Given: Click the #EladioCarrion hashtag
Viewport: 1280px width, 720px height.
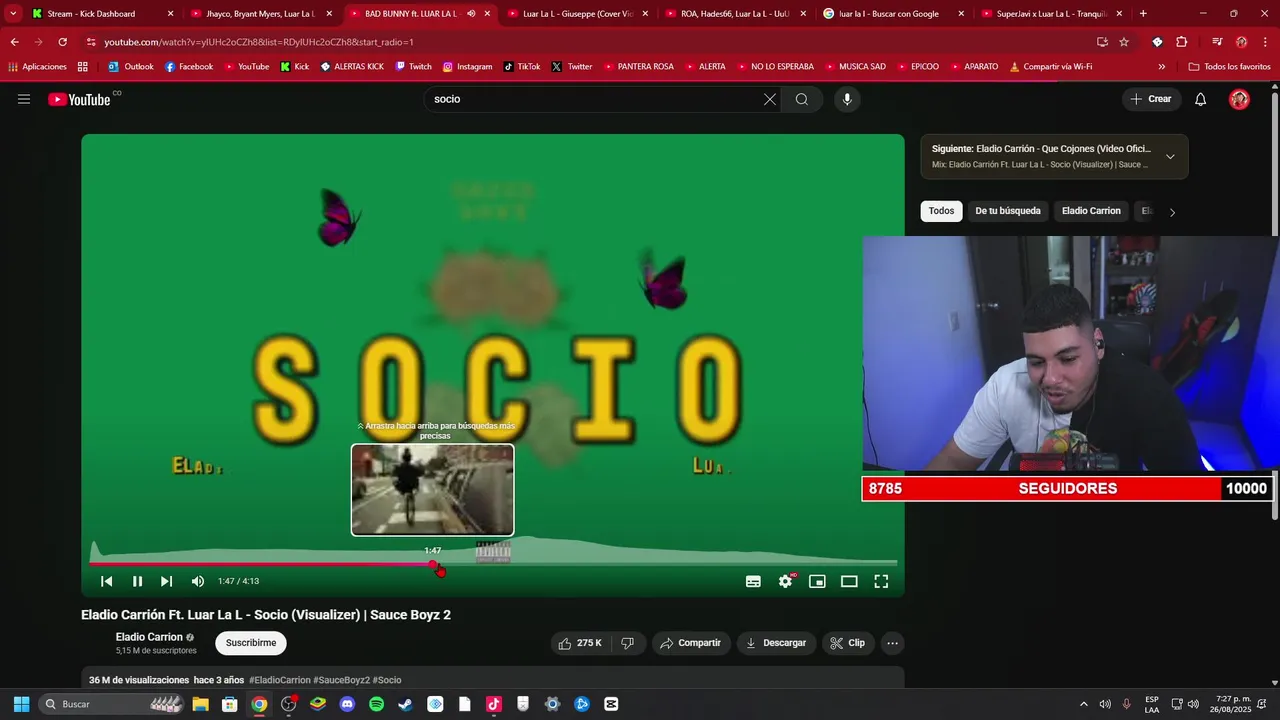Looking at the screenshot, I should pos(280,680).
